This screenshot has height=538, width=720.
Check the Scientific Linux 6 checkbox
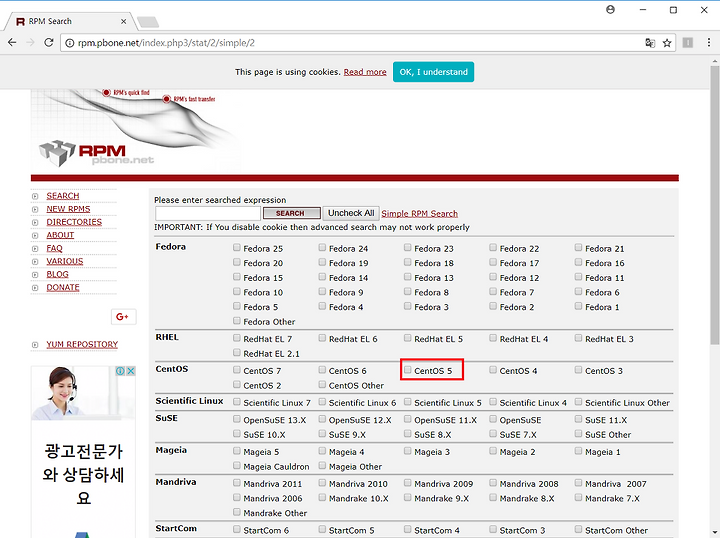[x=322, y=402]
